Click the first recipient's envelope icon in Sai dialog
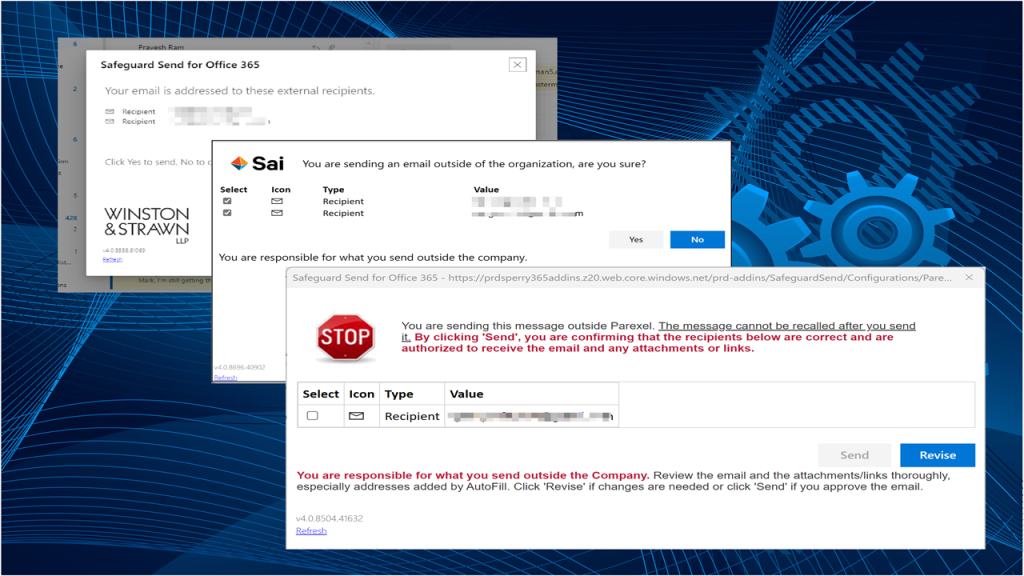 (277, 200)
